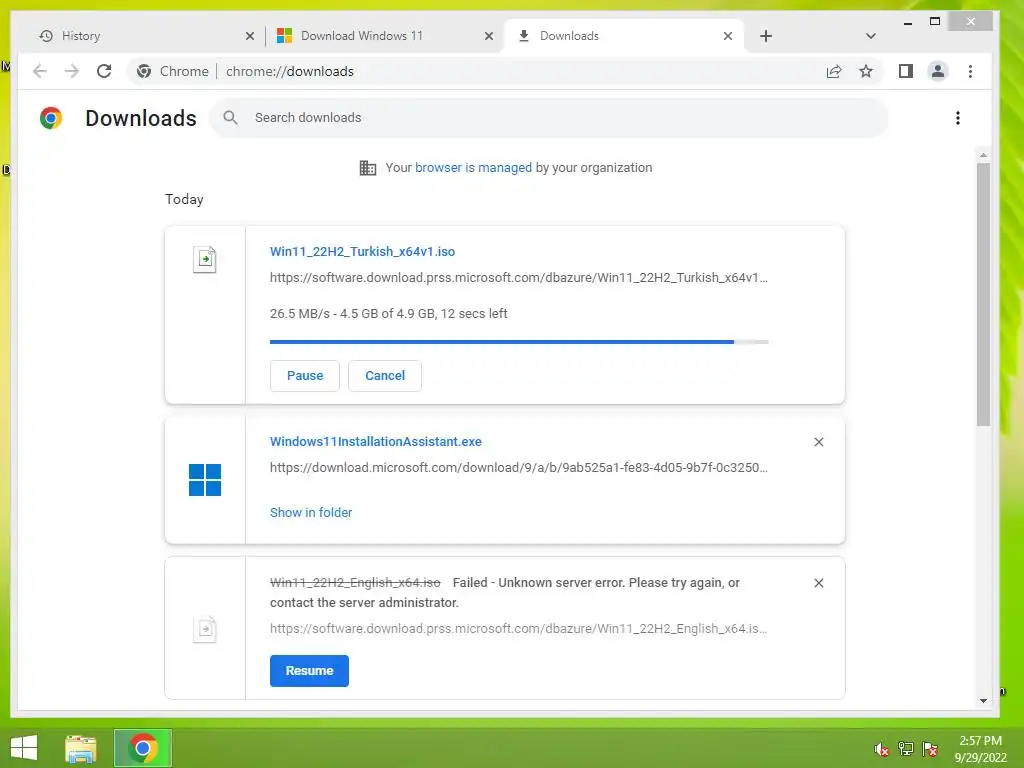Open the side panel icon
1024x768 pixels.
tap(906, 71)
